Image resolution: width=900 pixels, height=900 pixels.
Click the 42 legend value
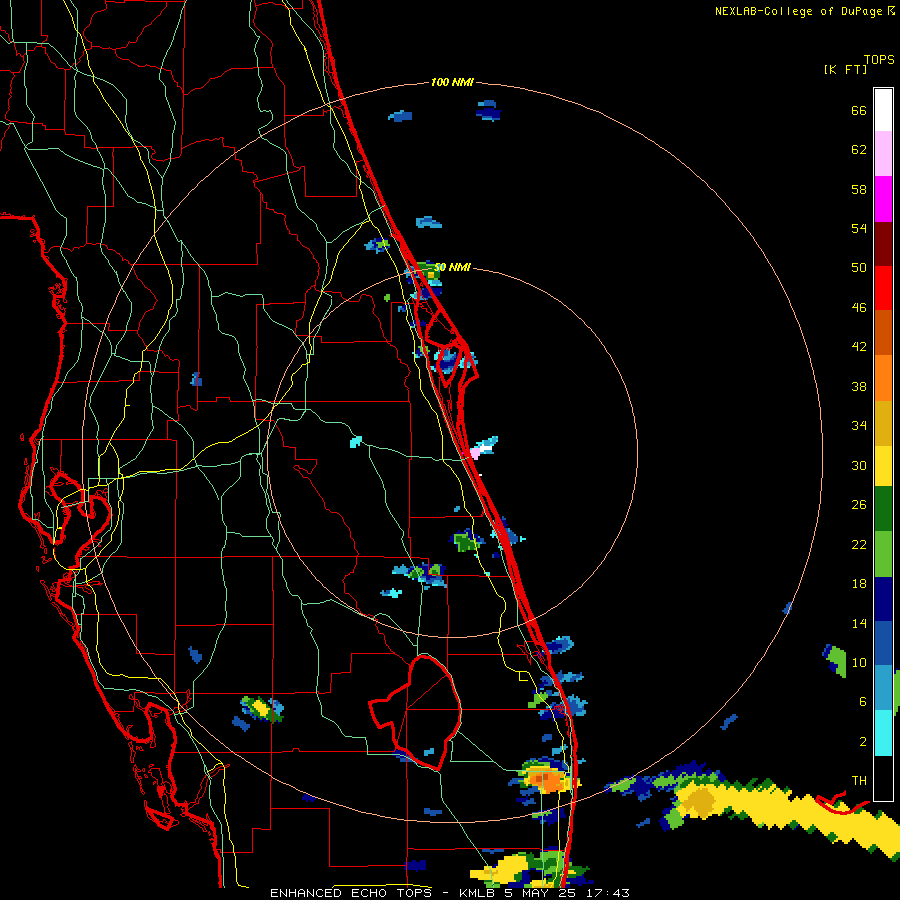(859, 347)
